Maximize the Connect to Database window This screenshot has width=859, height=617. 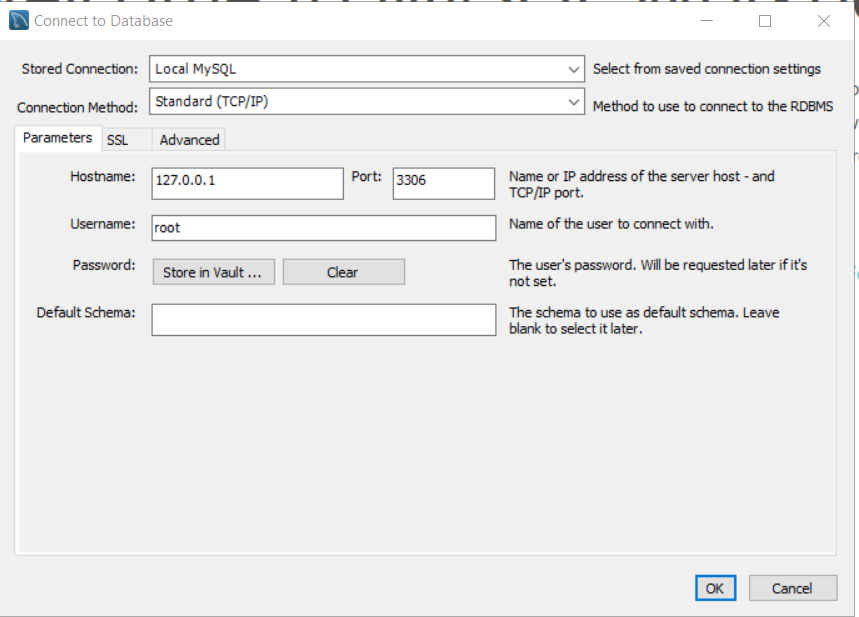pos(765,21)
